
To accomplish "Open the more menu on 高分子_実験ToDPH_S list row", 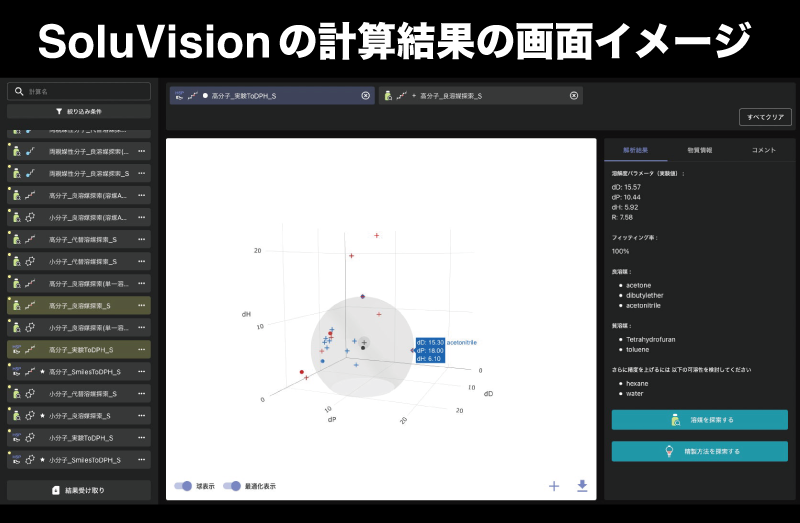I will [x=141, y=350].
